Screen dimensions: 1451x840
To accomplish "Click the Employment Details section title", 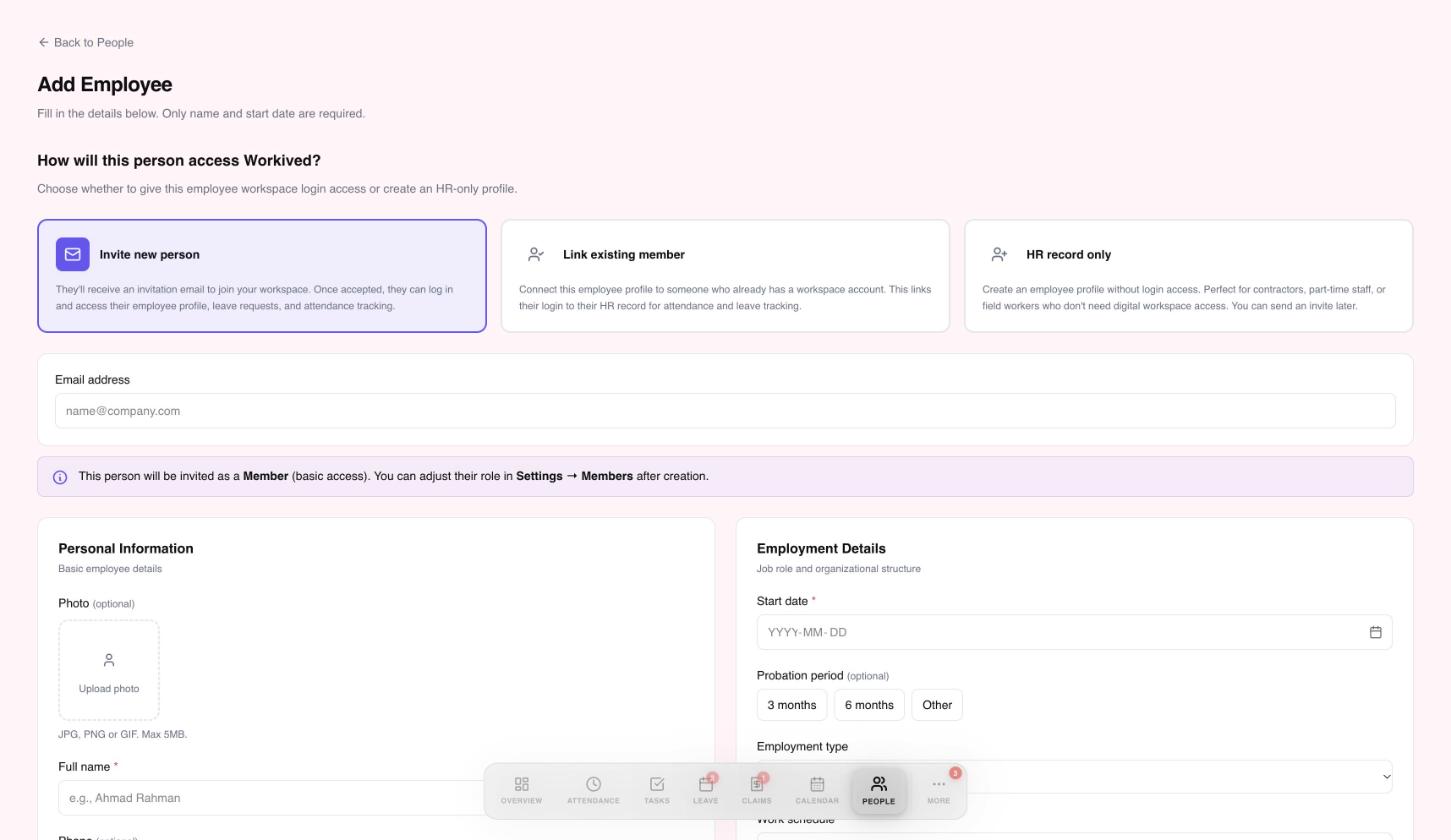I will coord(821,549).
